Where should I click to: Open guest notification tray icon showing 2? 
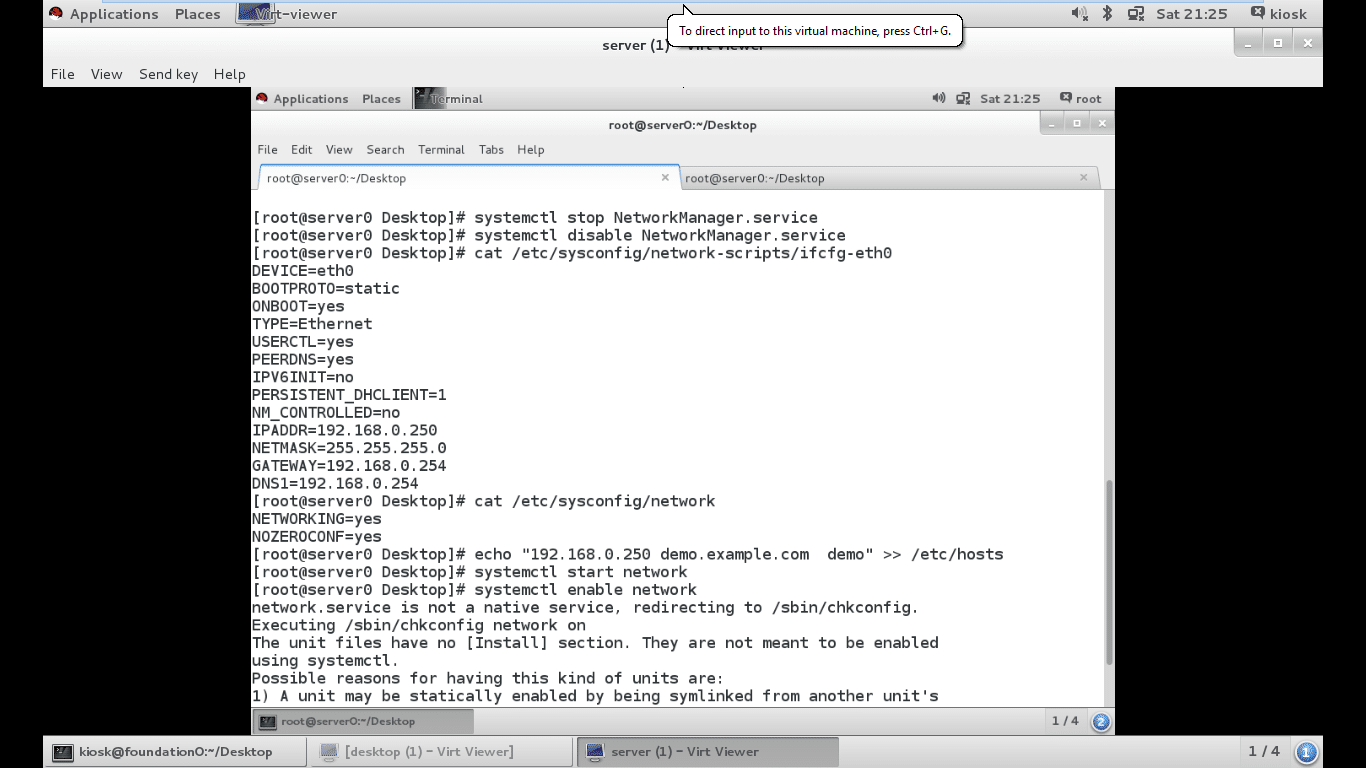click(1101, 721)
